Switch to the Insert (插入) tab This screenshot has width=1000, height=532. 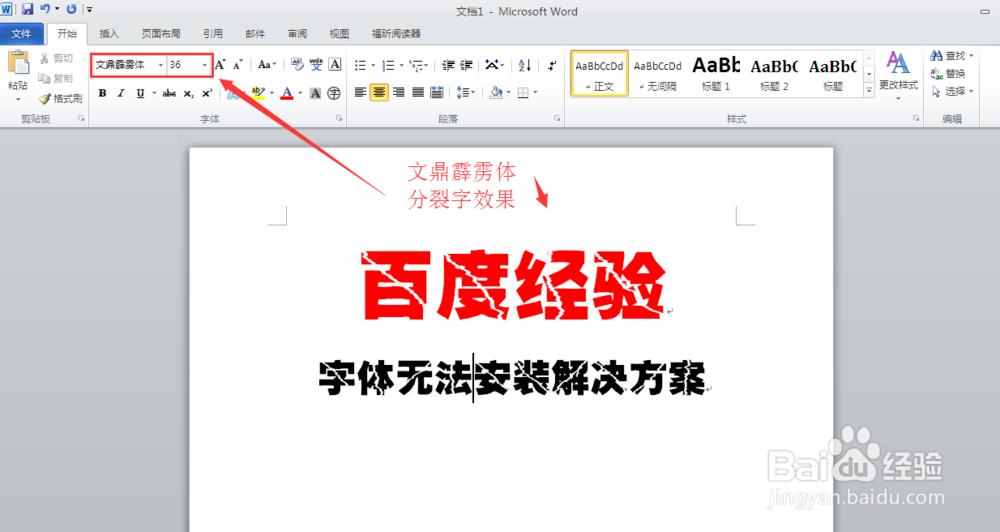(x=108, y=34)
